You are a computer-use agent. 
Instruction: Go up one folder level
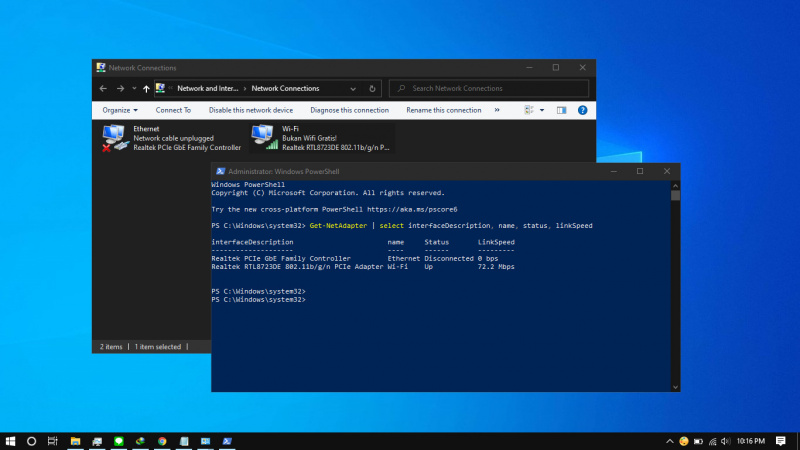tap(146, 89)
